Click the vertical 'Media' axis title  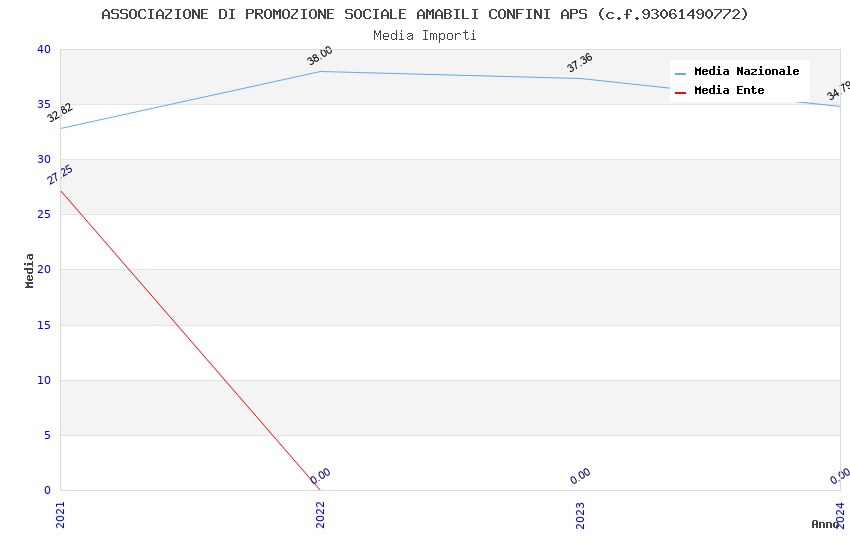click(x=29, y=270)
